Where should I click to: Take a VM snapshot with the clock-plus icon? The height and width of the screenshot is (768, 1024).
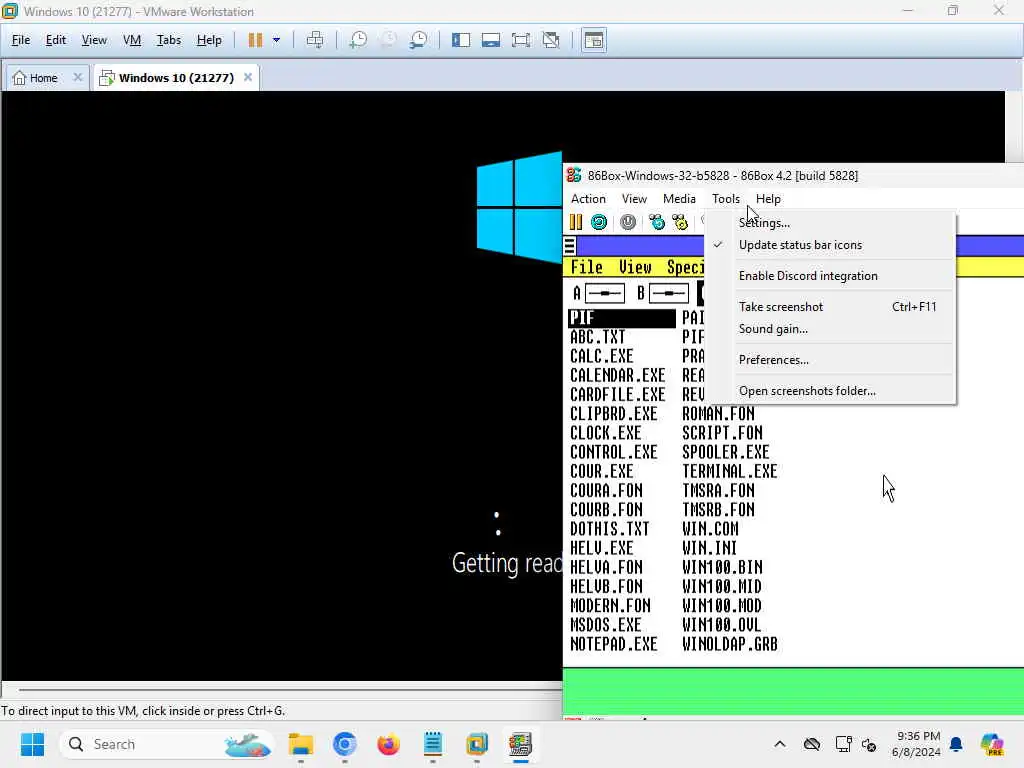(358, 40)
